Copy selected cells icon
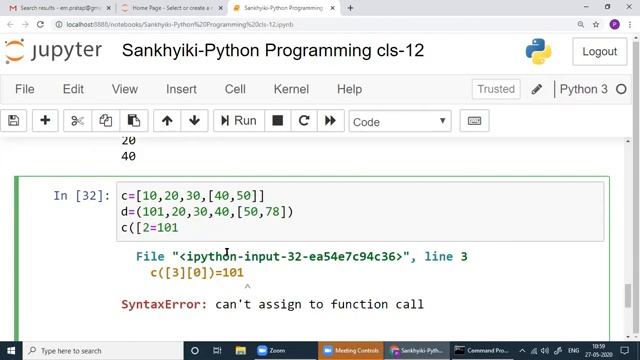 click(x=106, y=121)
